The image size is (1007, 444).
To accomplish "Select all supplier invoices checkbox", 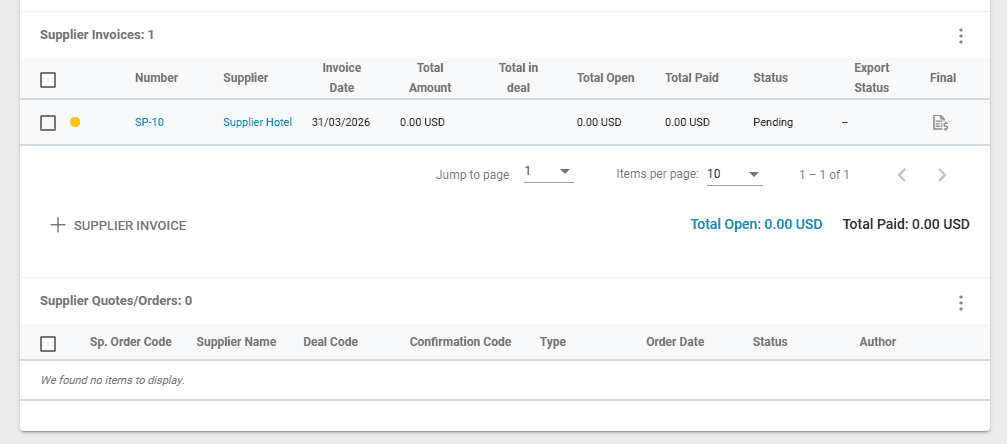I will [x=48, y=80].
